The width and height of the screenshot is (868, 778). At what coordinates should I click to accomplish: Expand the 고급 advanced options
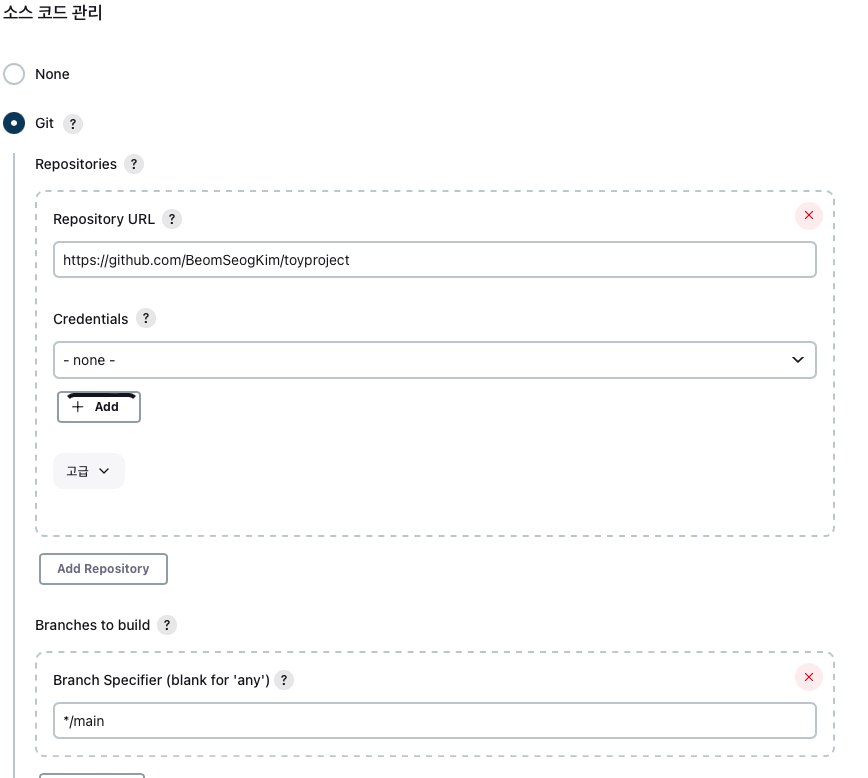(x=89, y=471)
